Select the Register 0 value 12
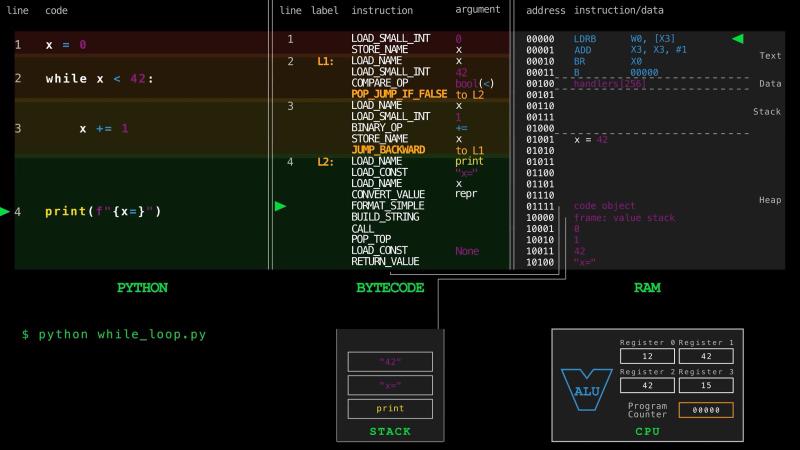The height and width of the screenshot is (450, 800). point(647,356)
